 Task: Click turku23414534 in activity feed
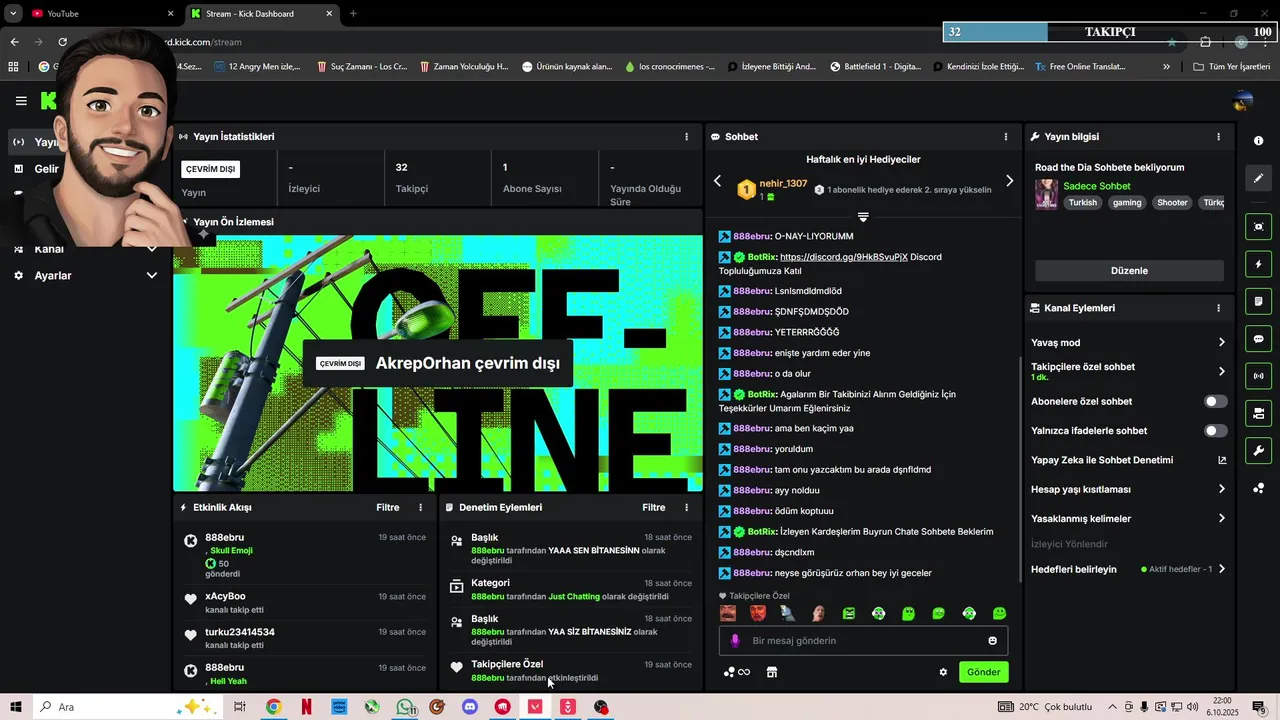tap(240, 632)
